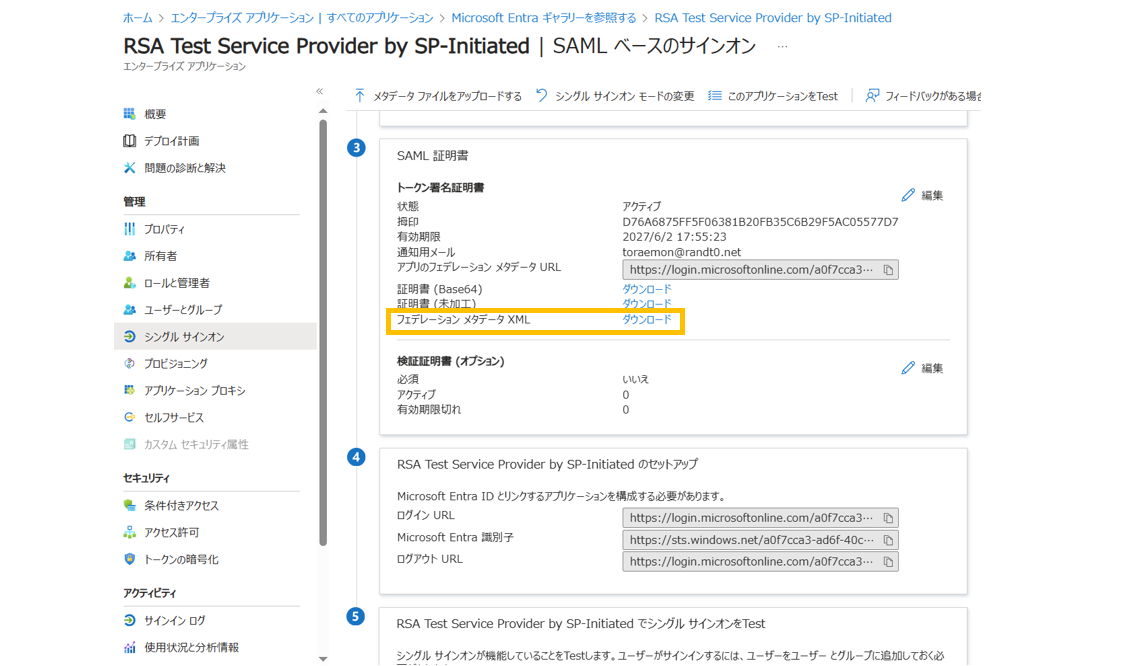Click the email toraemon@randt0.net
The width and height of the screenshot is (1125, 666).
(x=682, y=253)
